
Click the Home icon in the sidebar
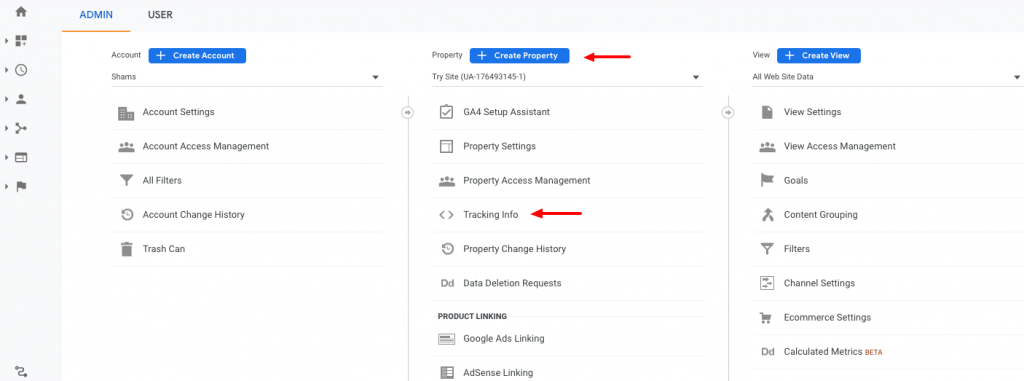pyautogui.click(x=21, y=12)
